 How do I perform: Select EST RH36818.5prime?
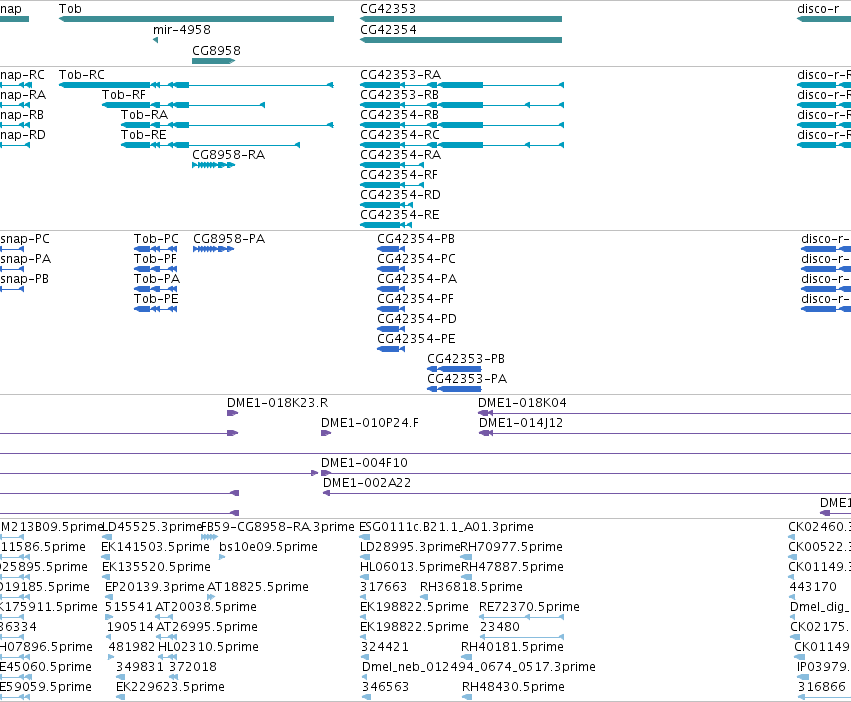click(472, 588)
